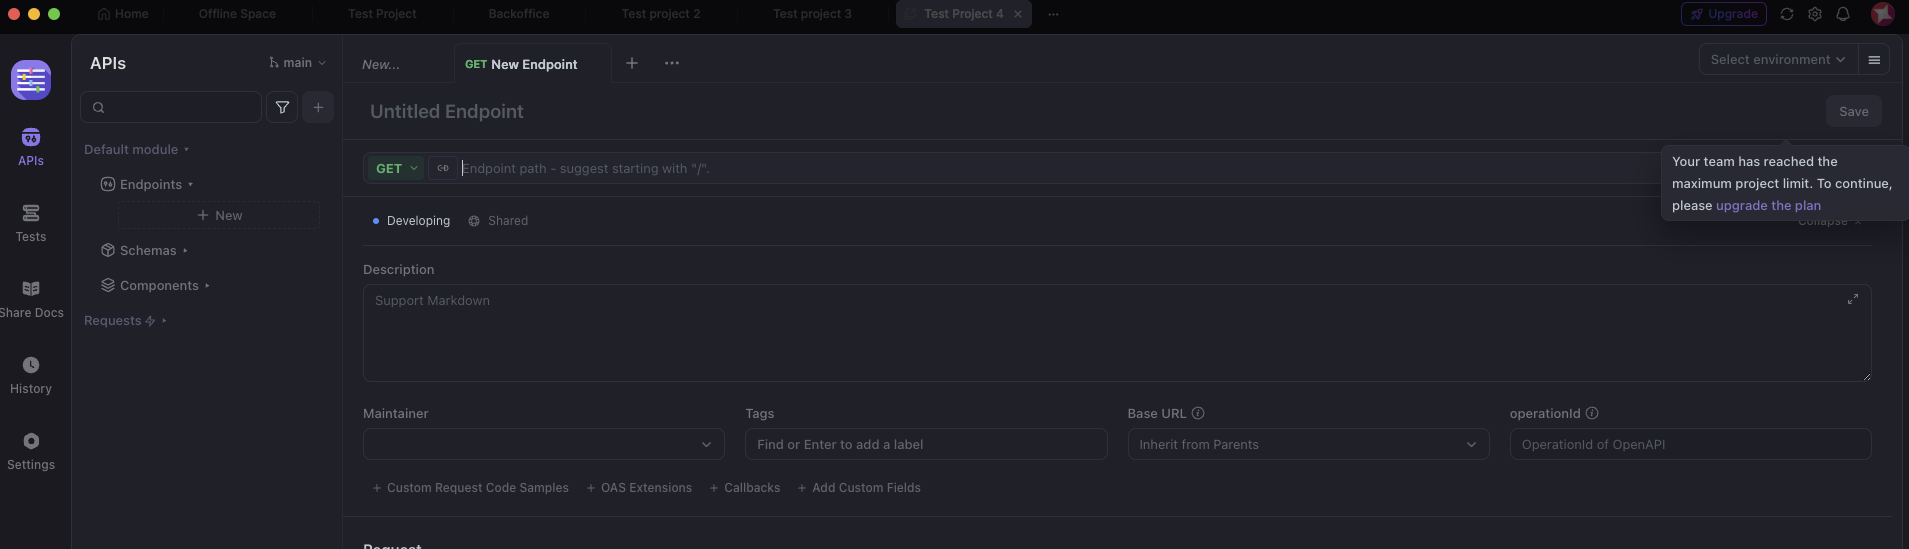Expand the Schemas tree node

click(148, 251)
